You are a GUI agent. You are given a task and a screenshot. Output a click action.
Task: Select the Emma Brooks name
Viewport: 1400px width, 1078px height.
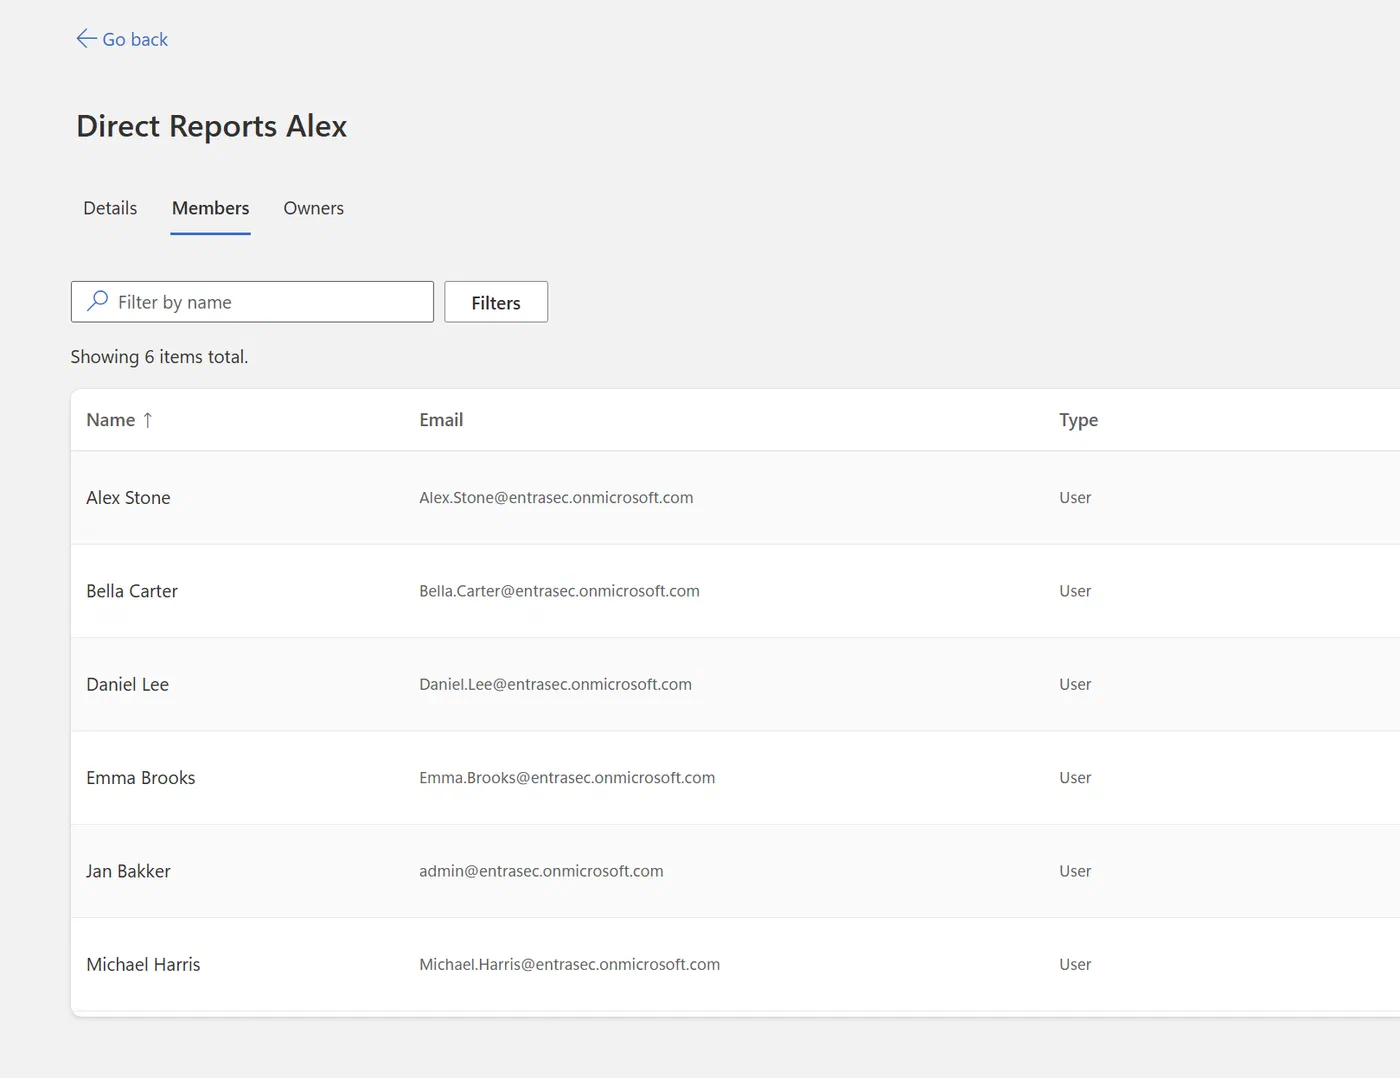(141, 778)
